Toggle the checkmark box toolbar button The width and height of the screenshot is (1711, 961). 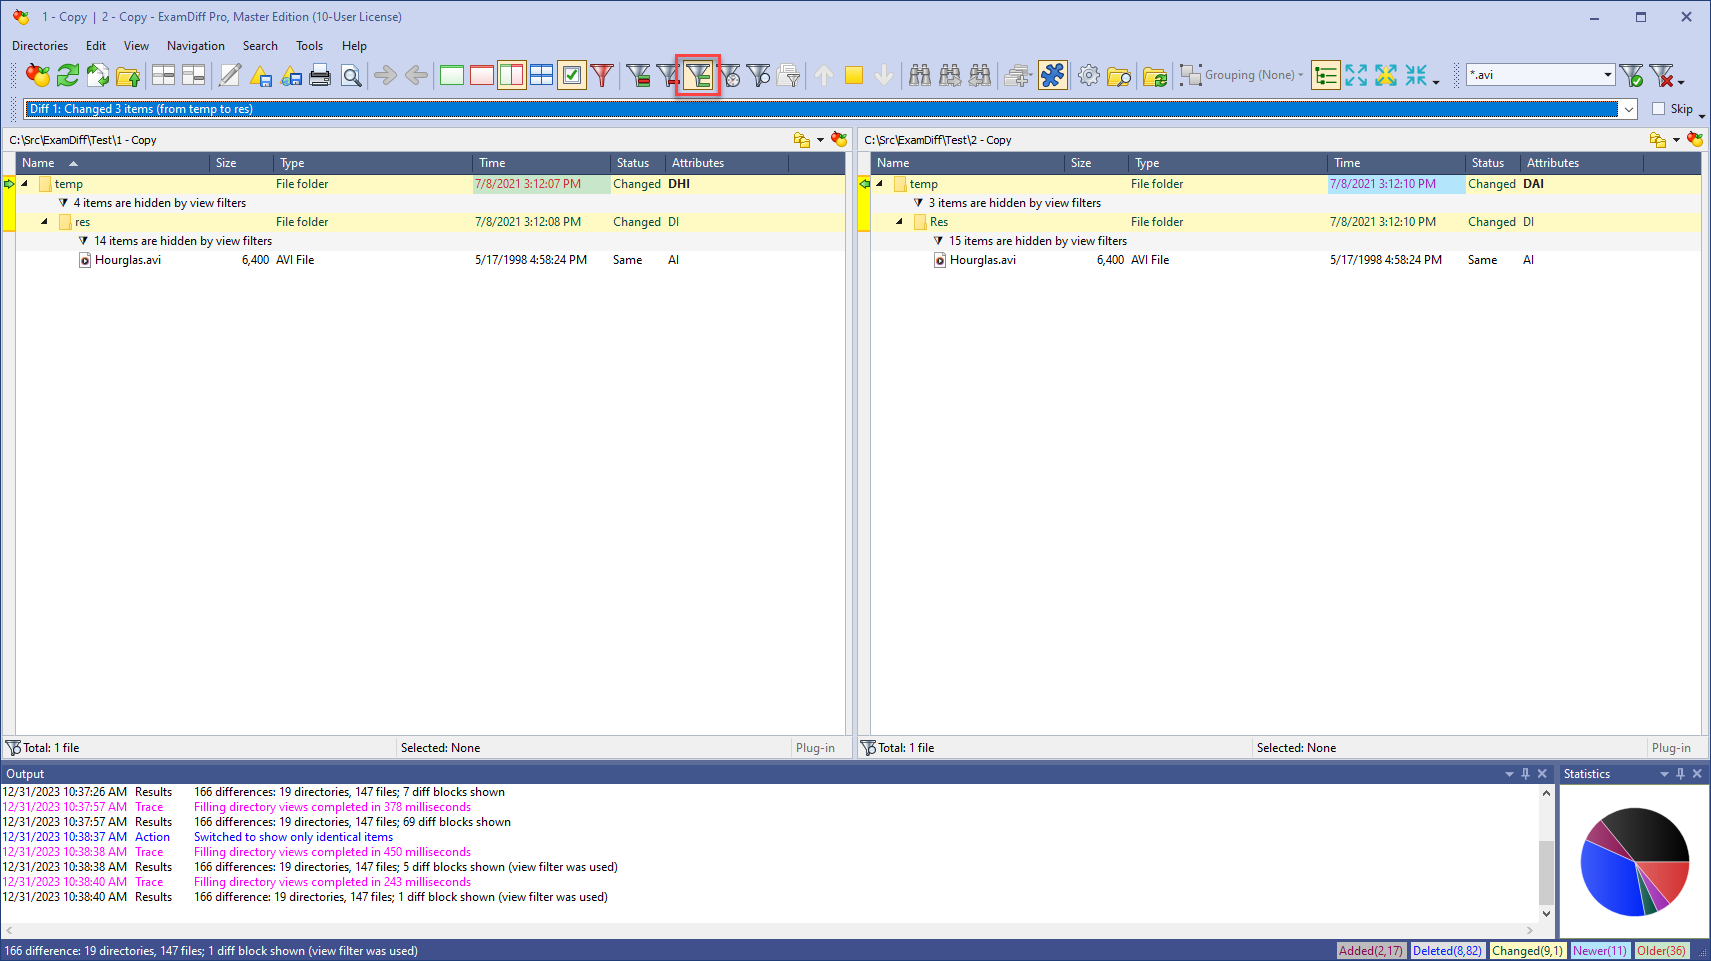click(572, 75)
